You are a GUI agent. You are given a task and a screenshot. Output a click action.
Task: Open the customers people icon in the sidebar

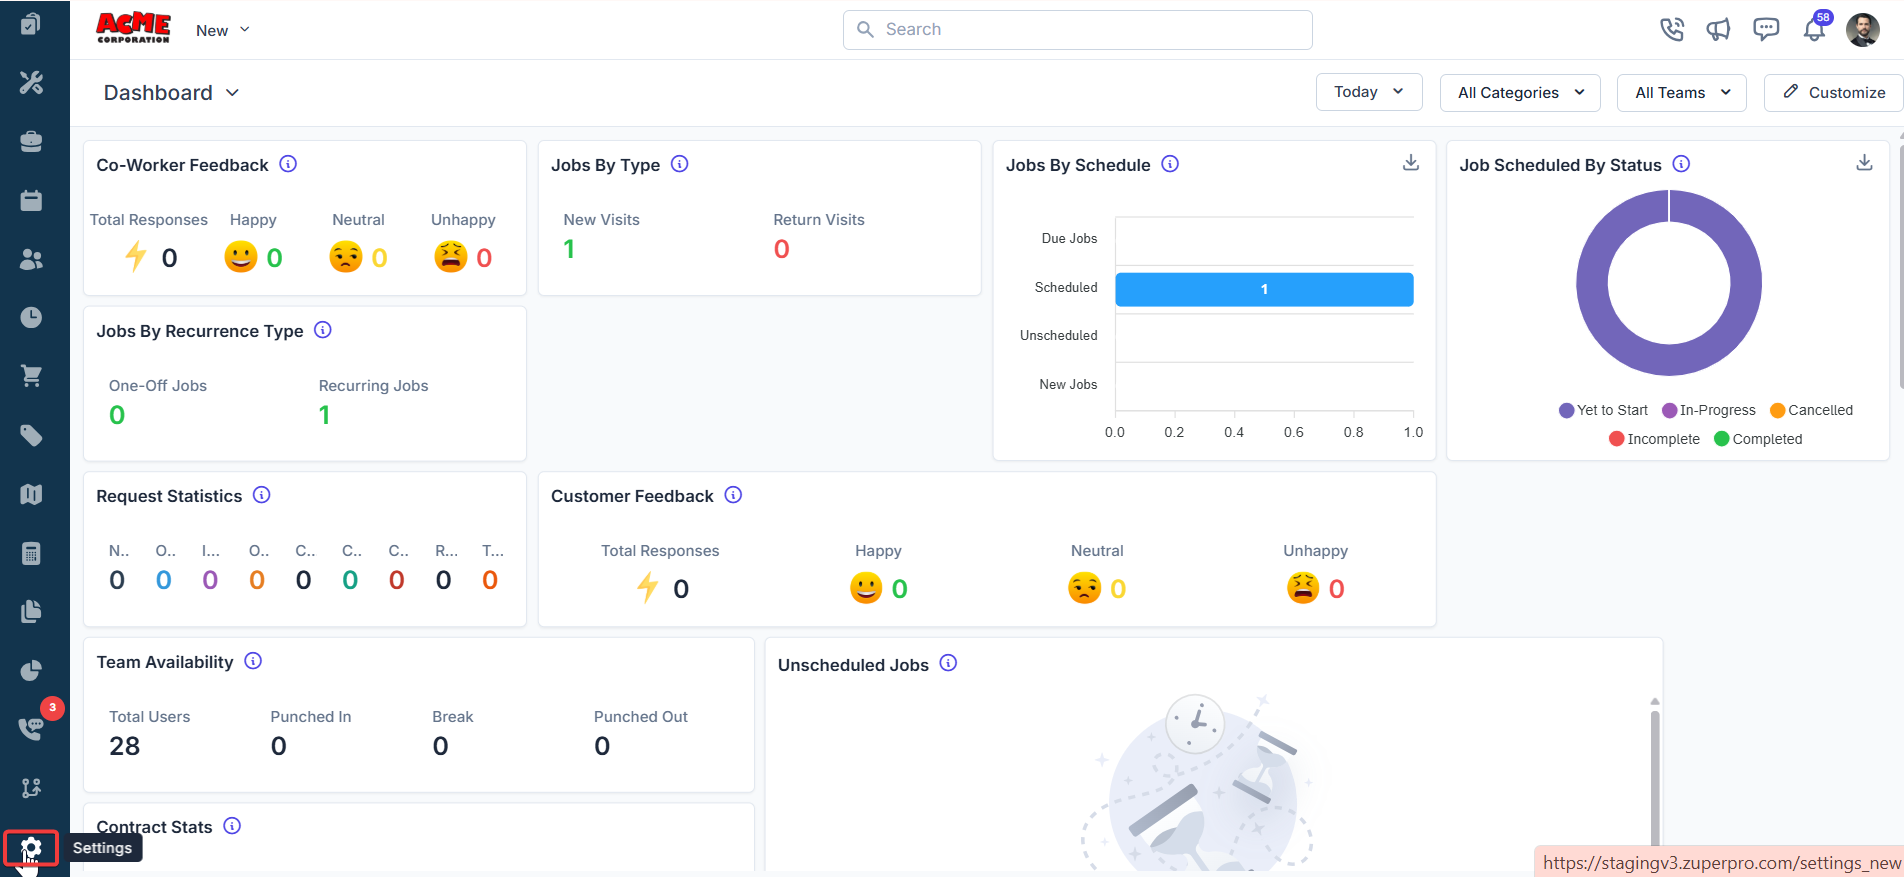[31, 259]
